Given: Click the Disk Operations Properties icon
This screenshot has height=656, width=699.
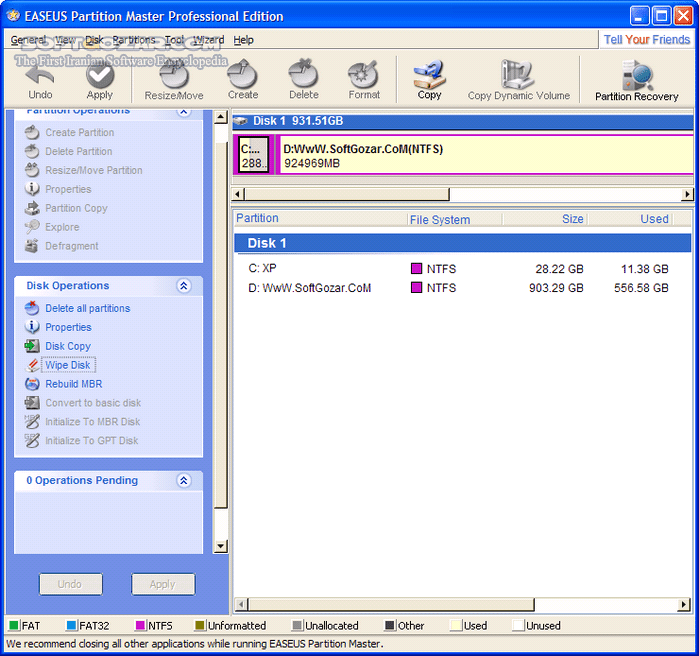Looking at the screenshot, I should [32, 327].
